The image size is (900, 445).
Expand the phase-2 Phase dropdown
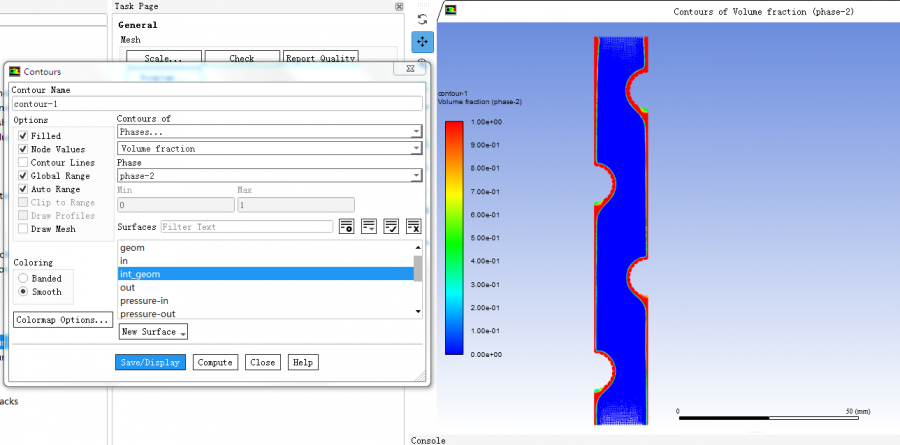click(x=269, y=176)
